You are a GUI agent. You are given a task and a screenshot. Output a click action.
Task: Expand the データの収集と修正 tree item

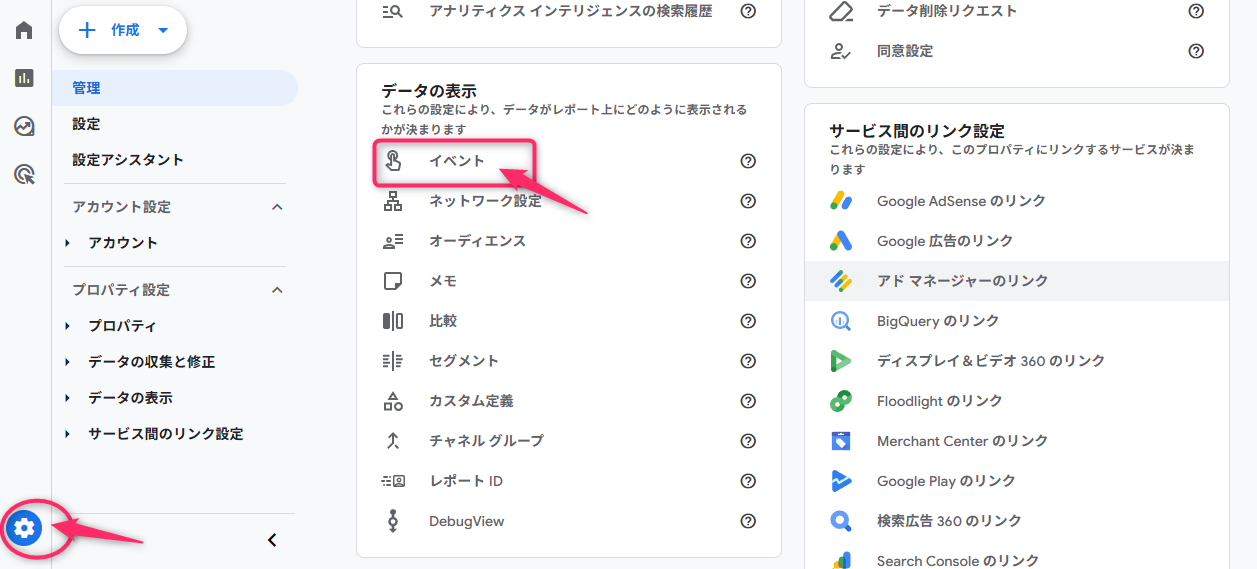pyautogui.click(x=68, y=362)
